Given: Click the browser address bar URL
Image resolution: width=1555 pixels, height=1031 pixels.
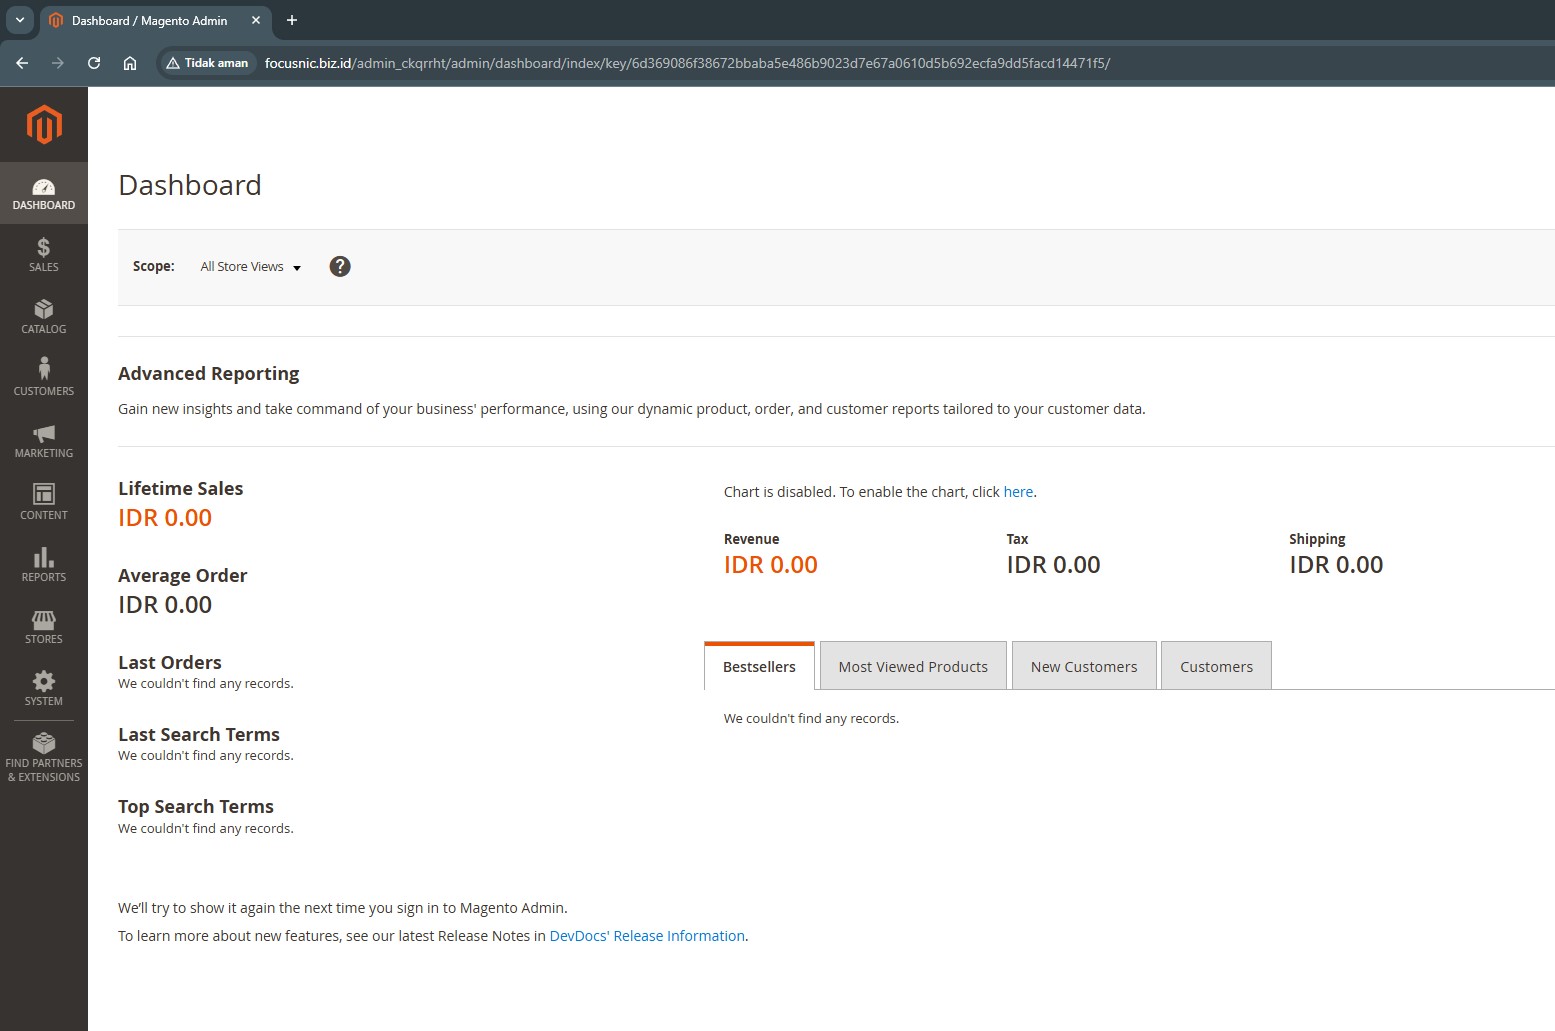Looking at the screenshot, I should click(687, 63).
